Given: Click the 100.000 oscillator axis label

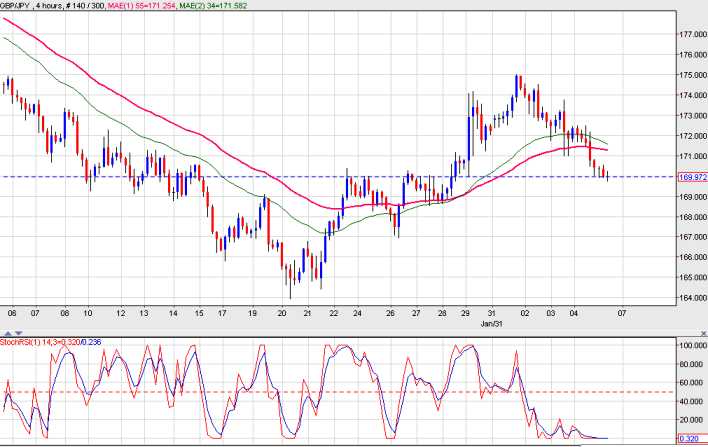Looking at the screenshot, I should coord(692,344).
